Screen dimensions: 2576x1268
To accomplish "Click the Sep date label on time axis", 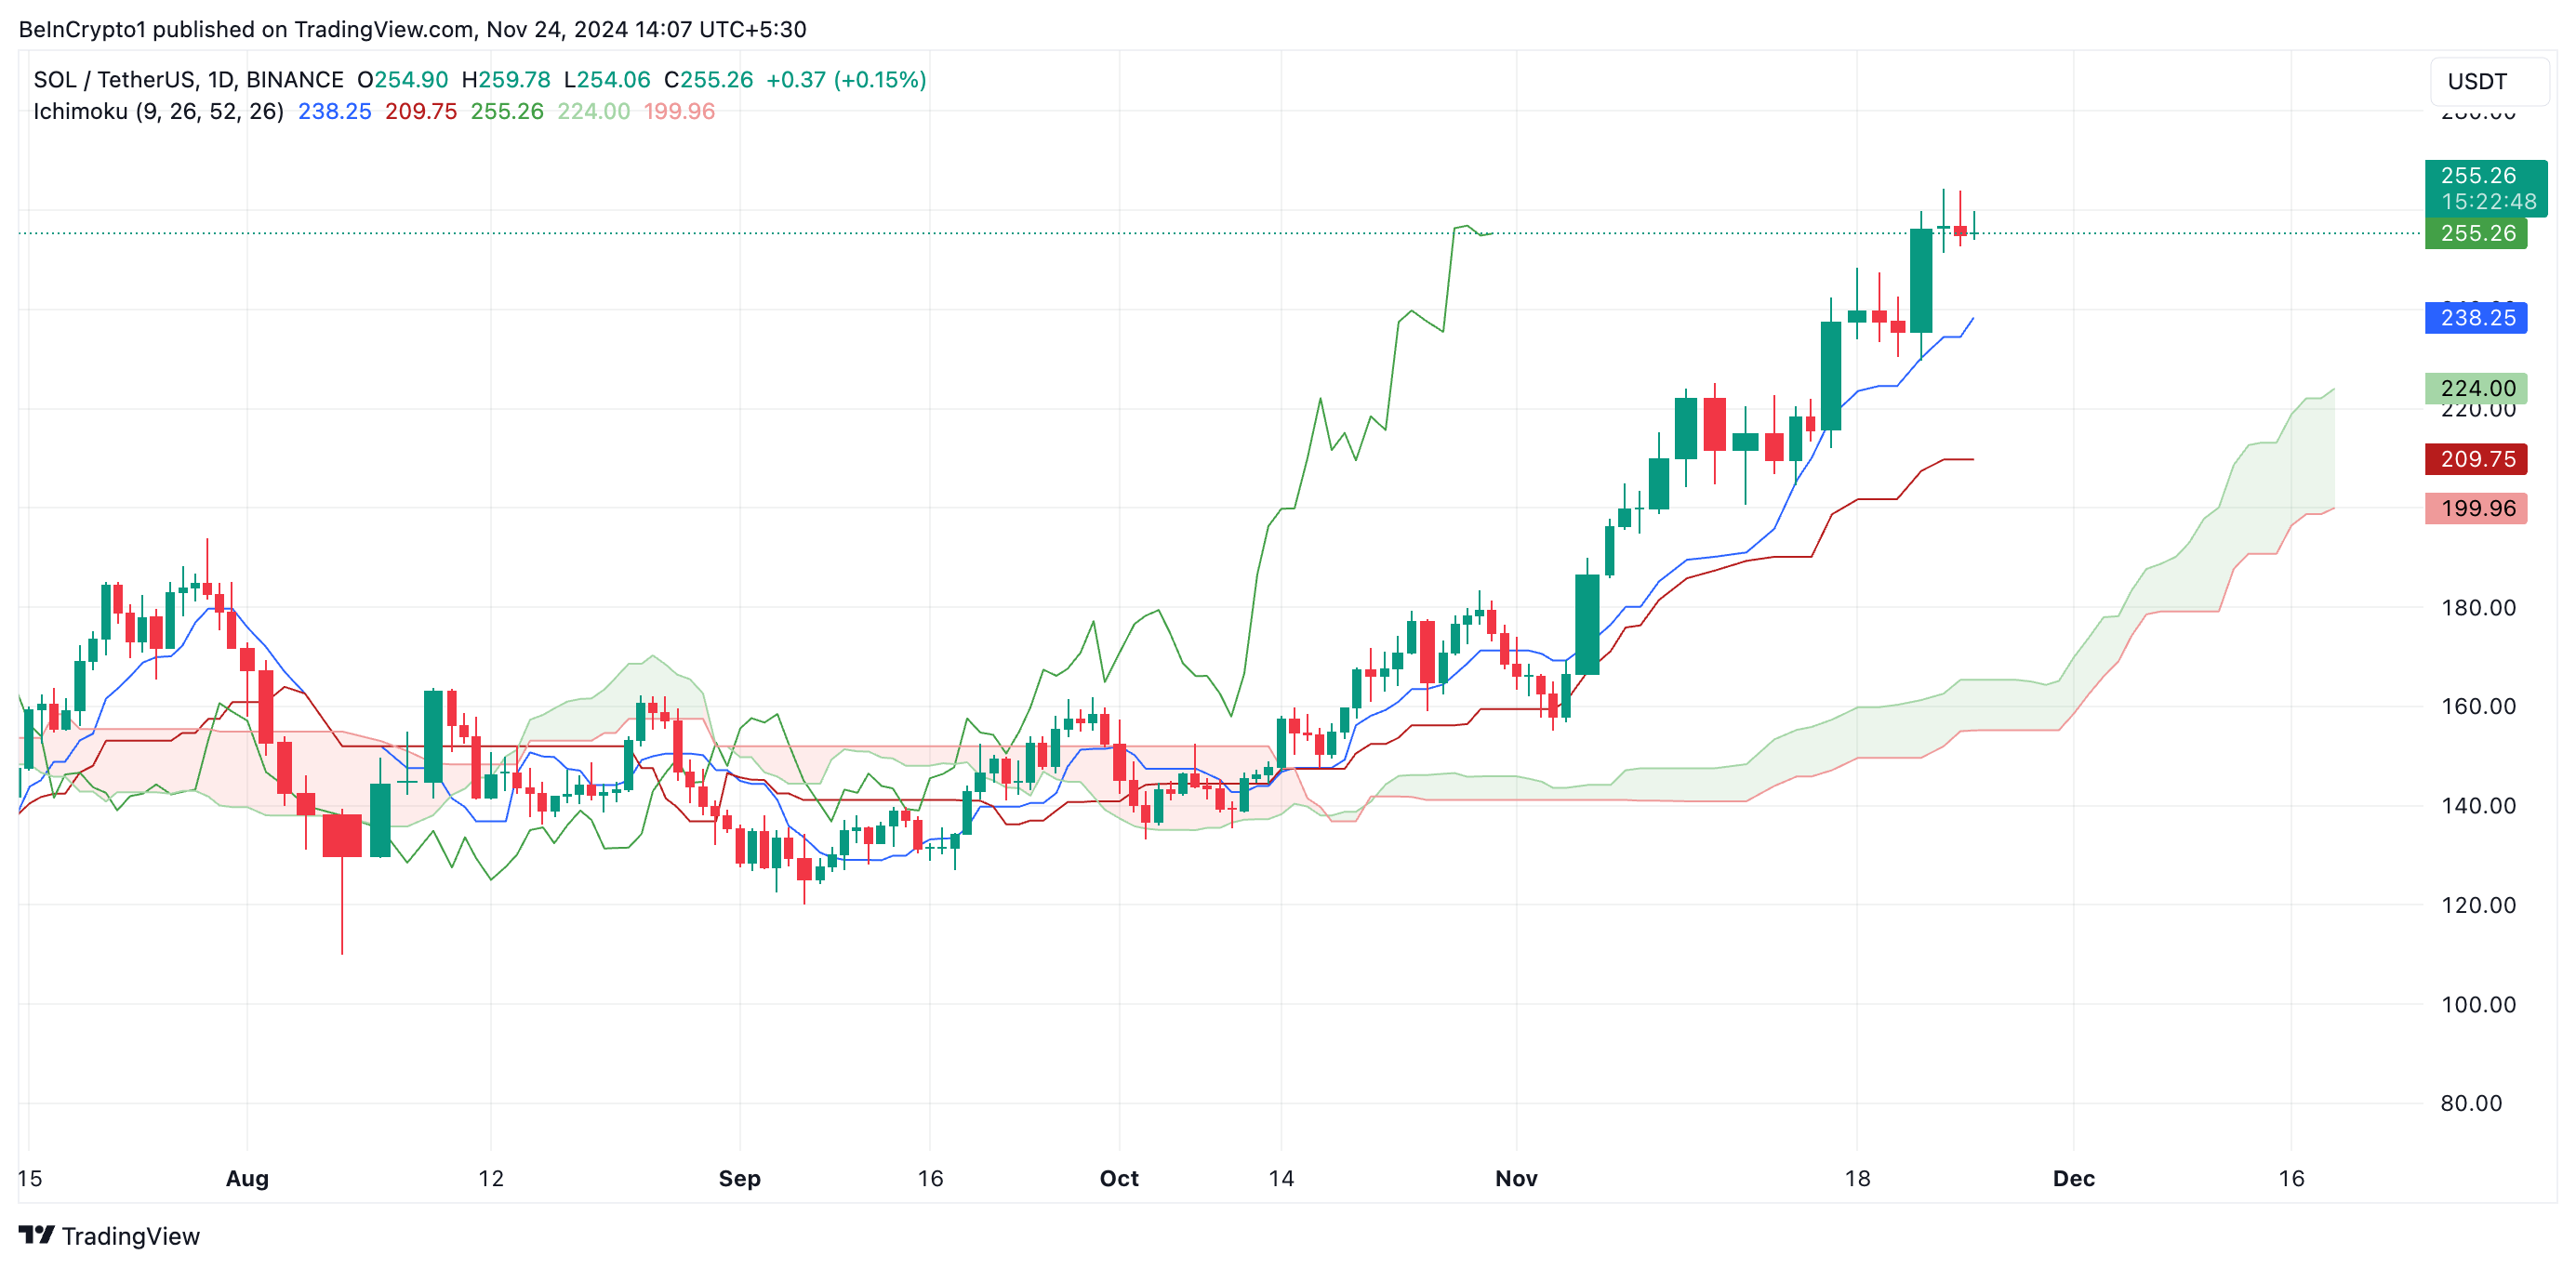I will (739, 1178).
